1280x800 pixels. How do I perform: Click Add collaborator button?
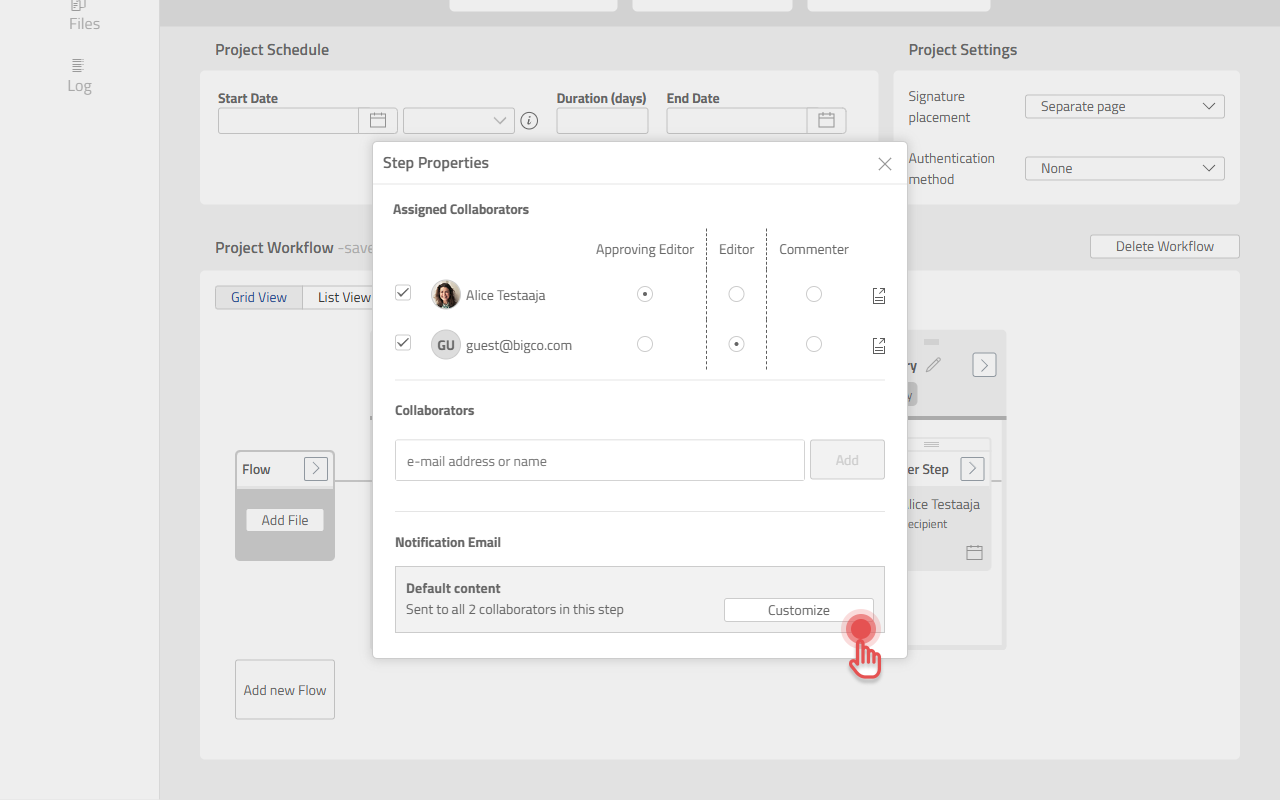coord(847,460)
